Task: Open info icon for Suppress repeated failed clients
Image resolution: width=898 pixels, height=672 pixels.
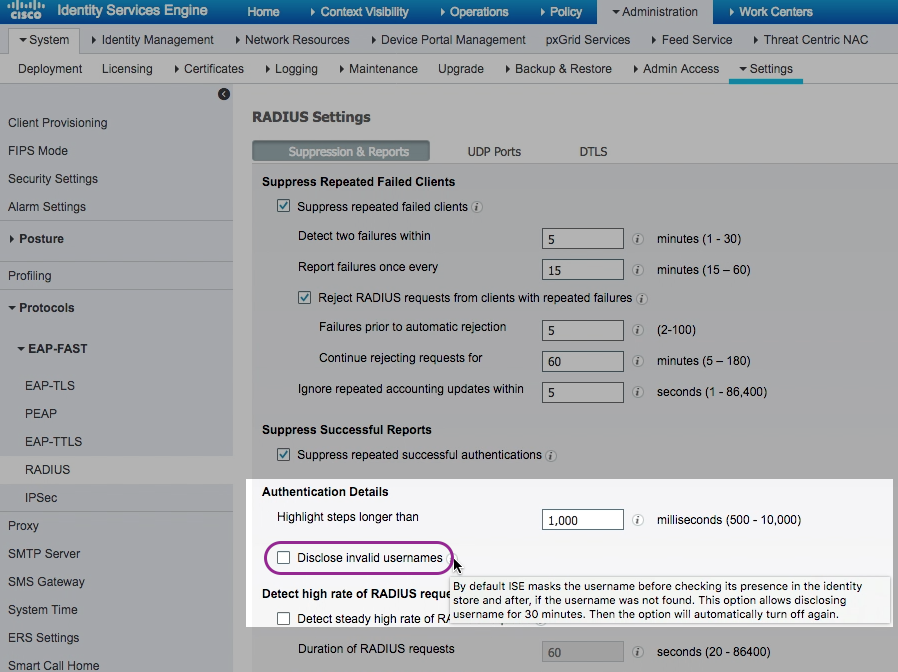Action: click(x=476, y=207)
